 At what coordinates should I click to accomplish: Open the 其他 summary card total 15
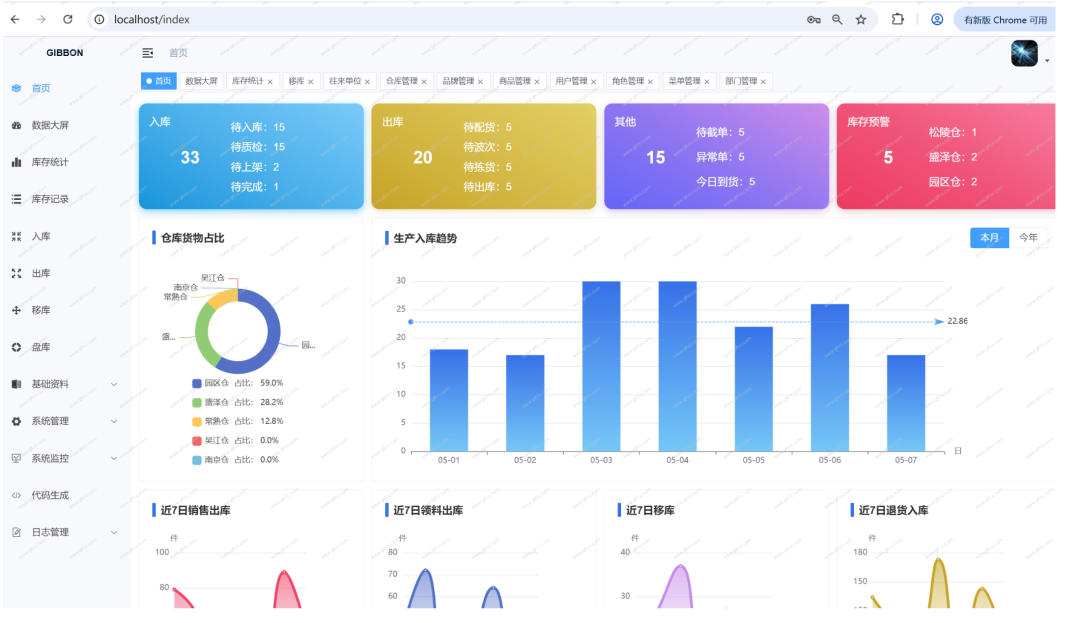coord(656,158)
